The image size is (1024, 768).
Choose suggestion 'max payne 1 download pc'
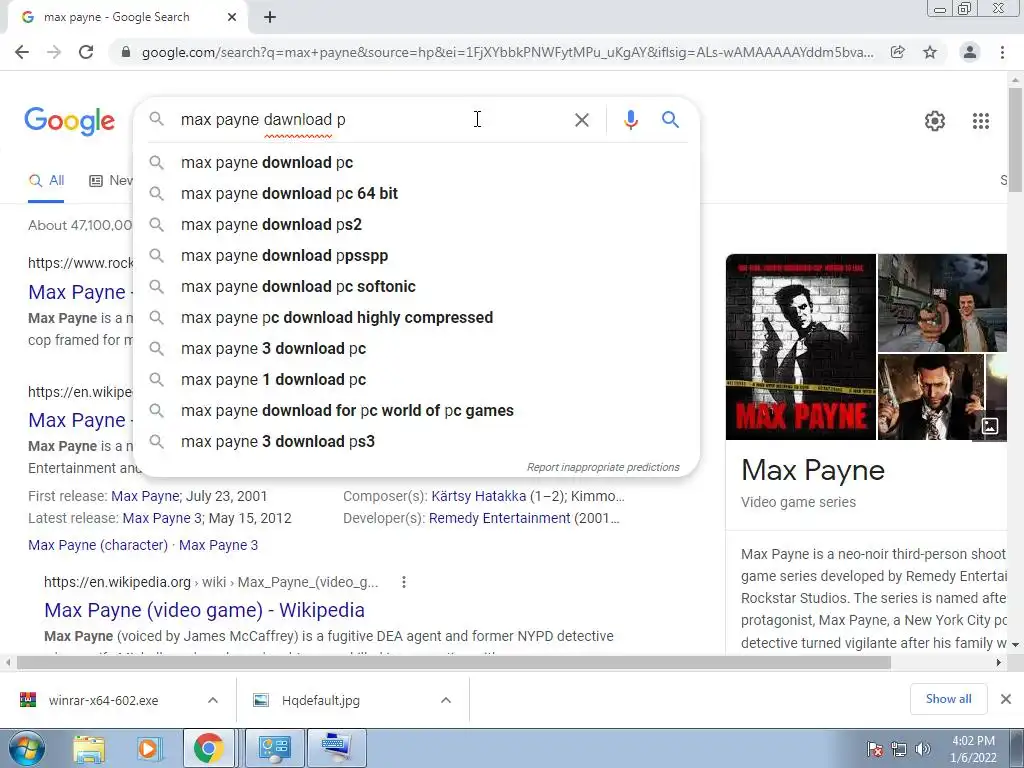point(416,379)
